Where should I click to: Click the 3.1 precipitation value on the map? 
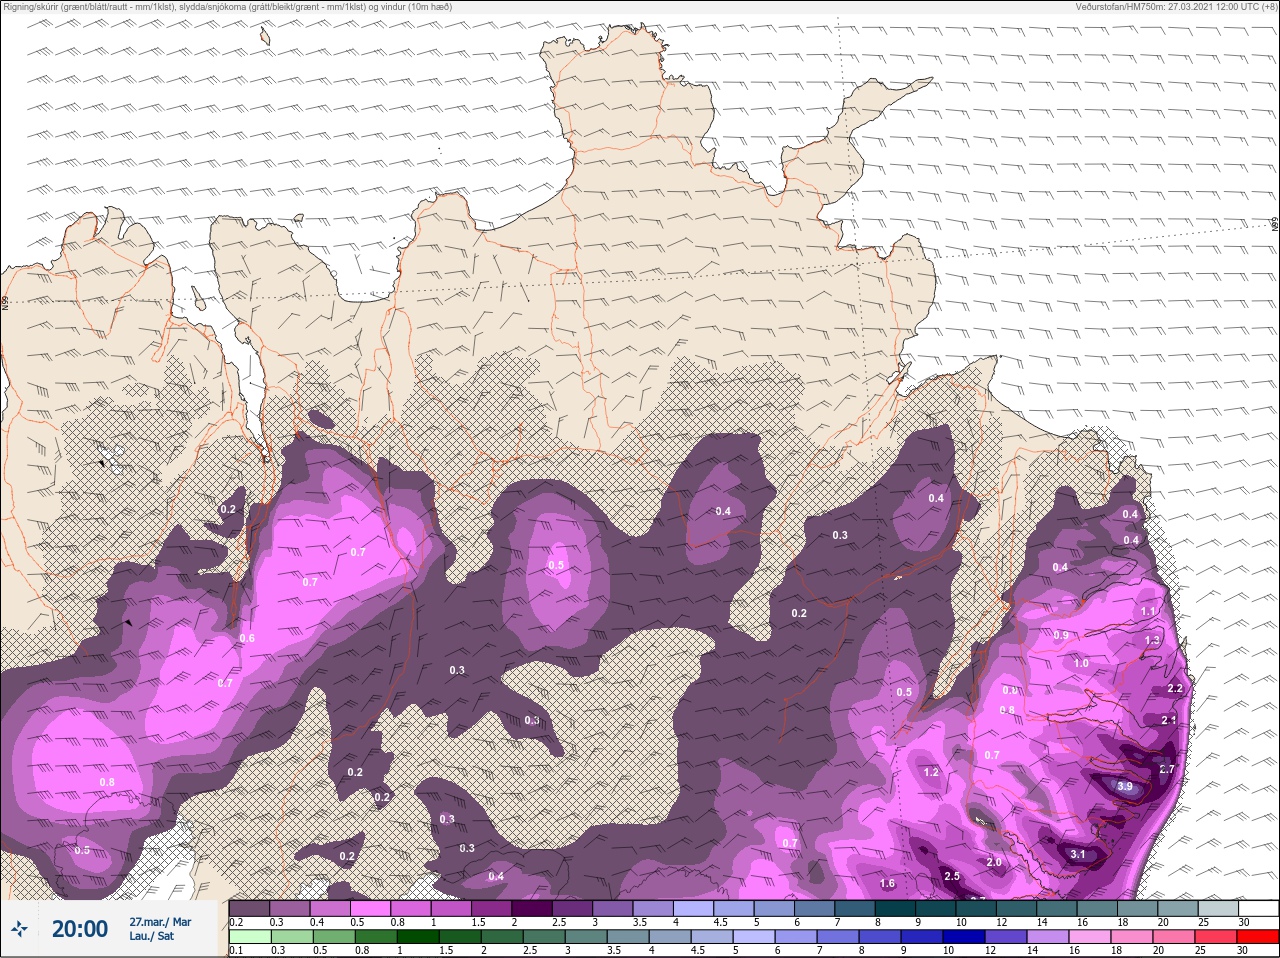[1078, 854]
